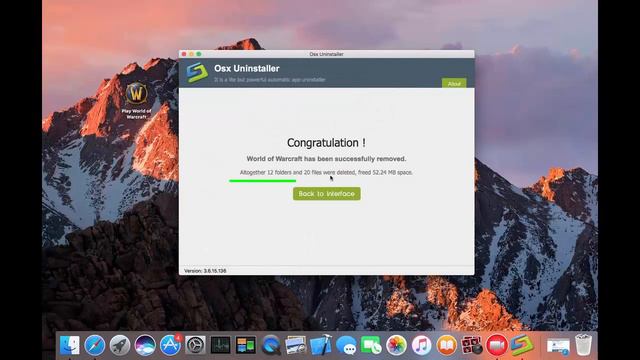Close the Osx Uninstaller window

pyautogui.click(x=184, y=54)
